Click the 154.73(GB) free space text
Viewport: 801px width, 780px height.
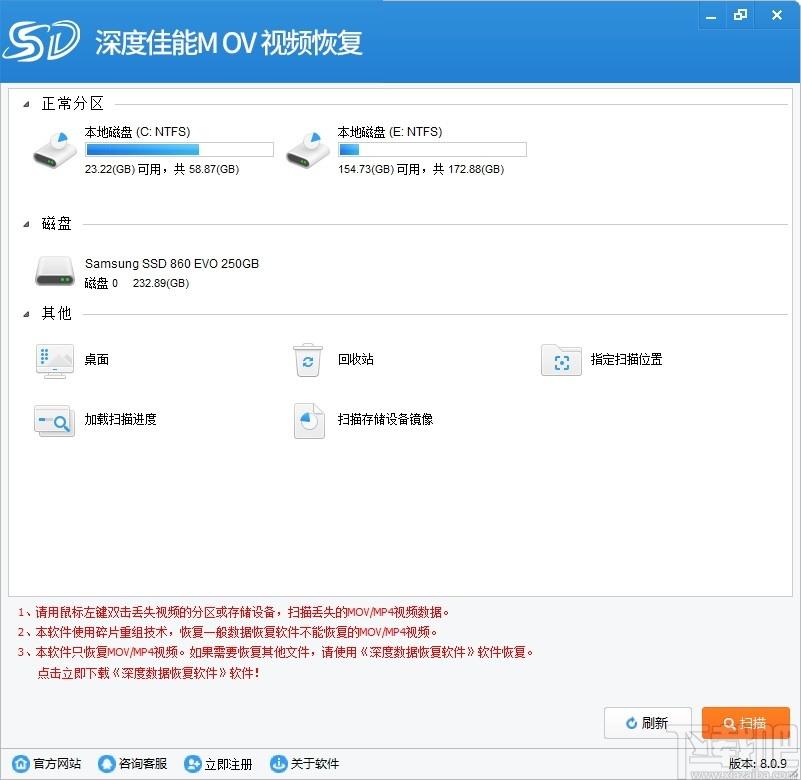pos(421,169)
